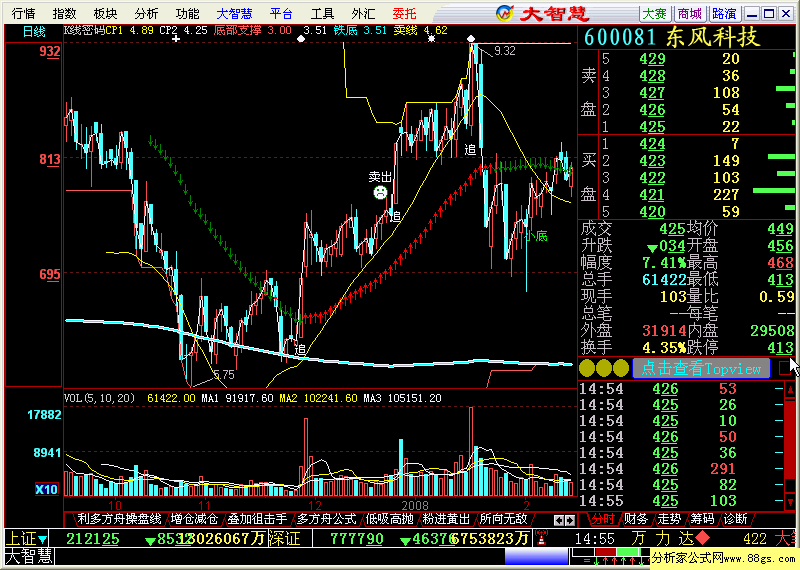Click the 14:54 trade row with 291
This screenshot has width=800, height=570.
click(x=681, y=468)
